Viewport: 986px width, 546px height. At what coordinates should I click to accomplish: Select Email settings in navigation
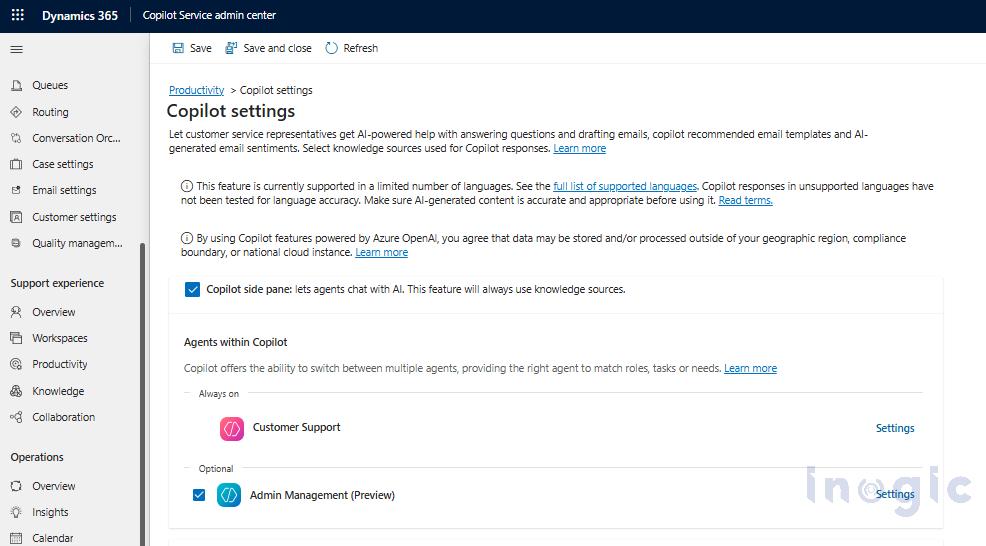point(64,190)
